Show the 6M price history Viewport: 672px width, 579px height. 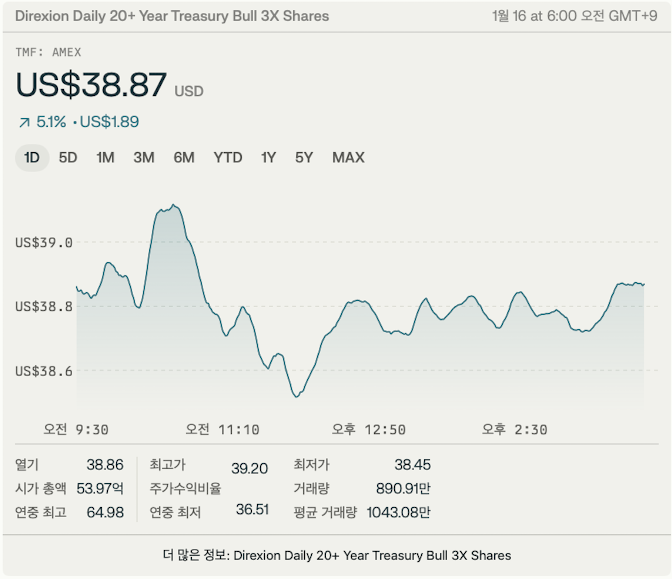coord(184,158)
